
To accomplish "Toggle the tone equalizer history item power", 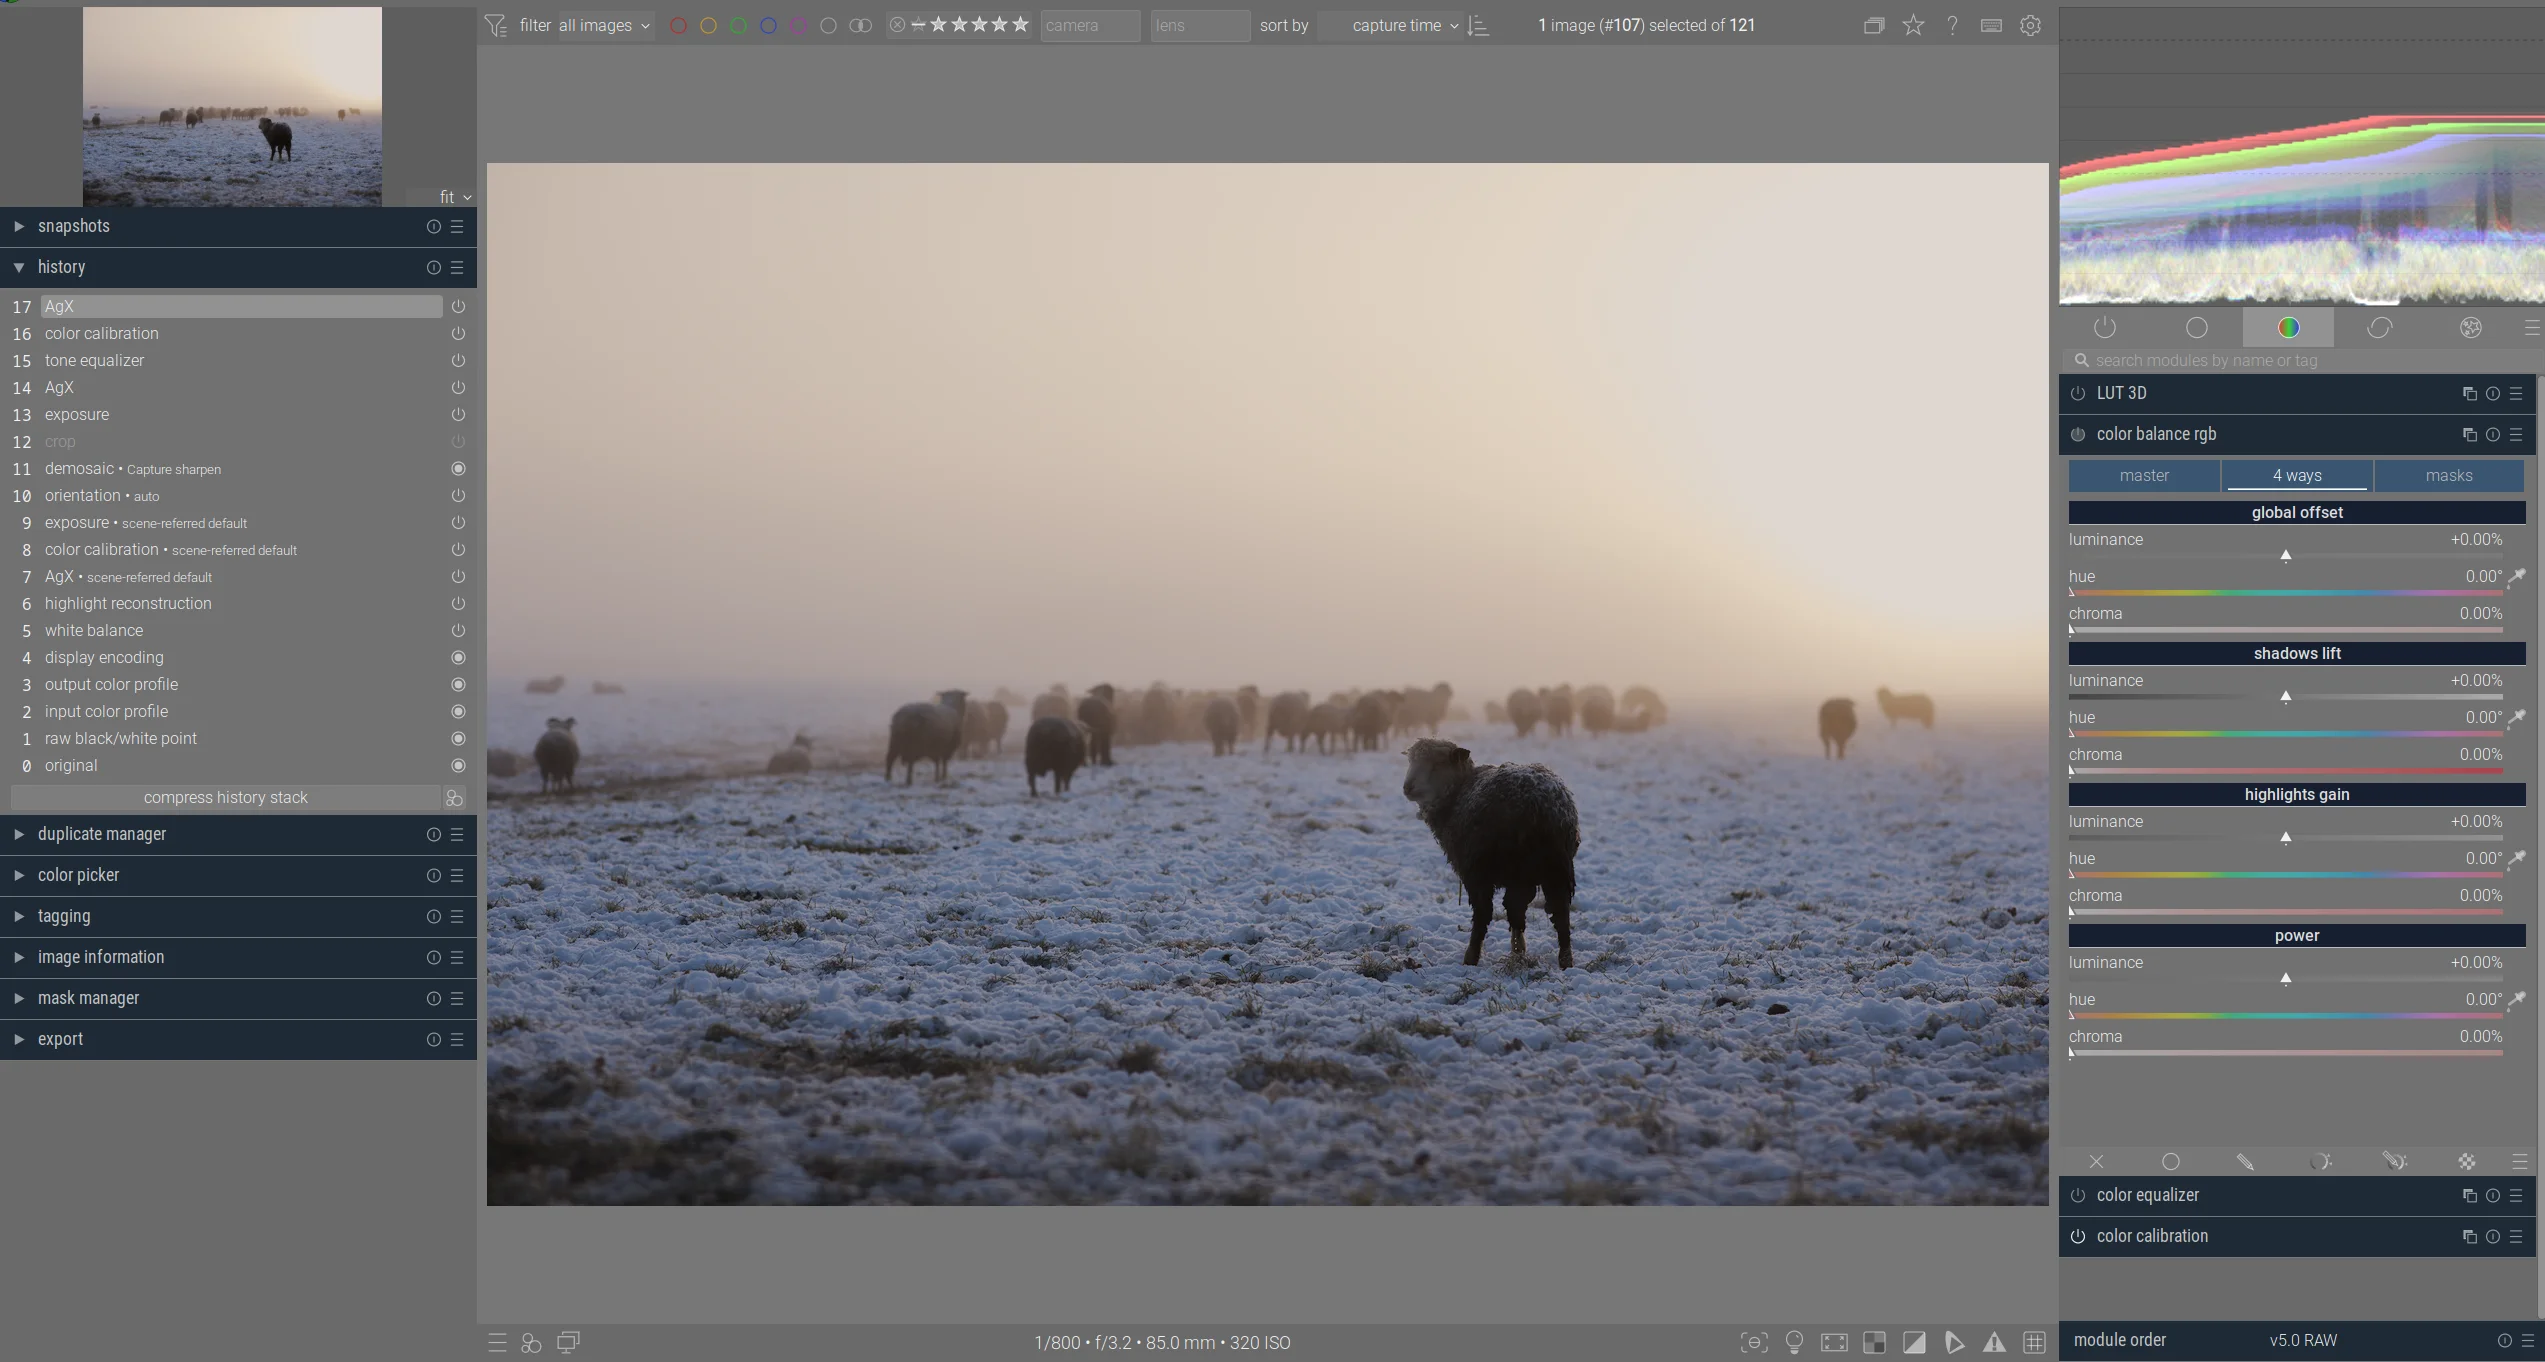I will (x=458, y=361).
